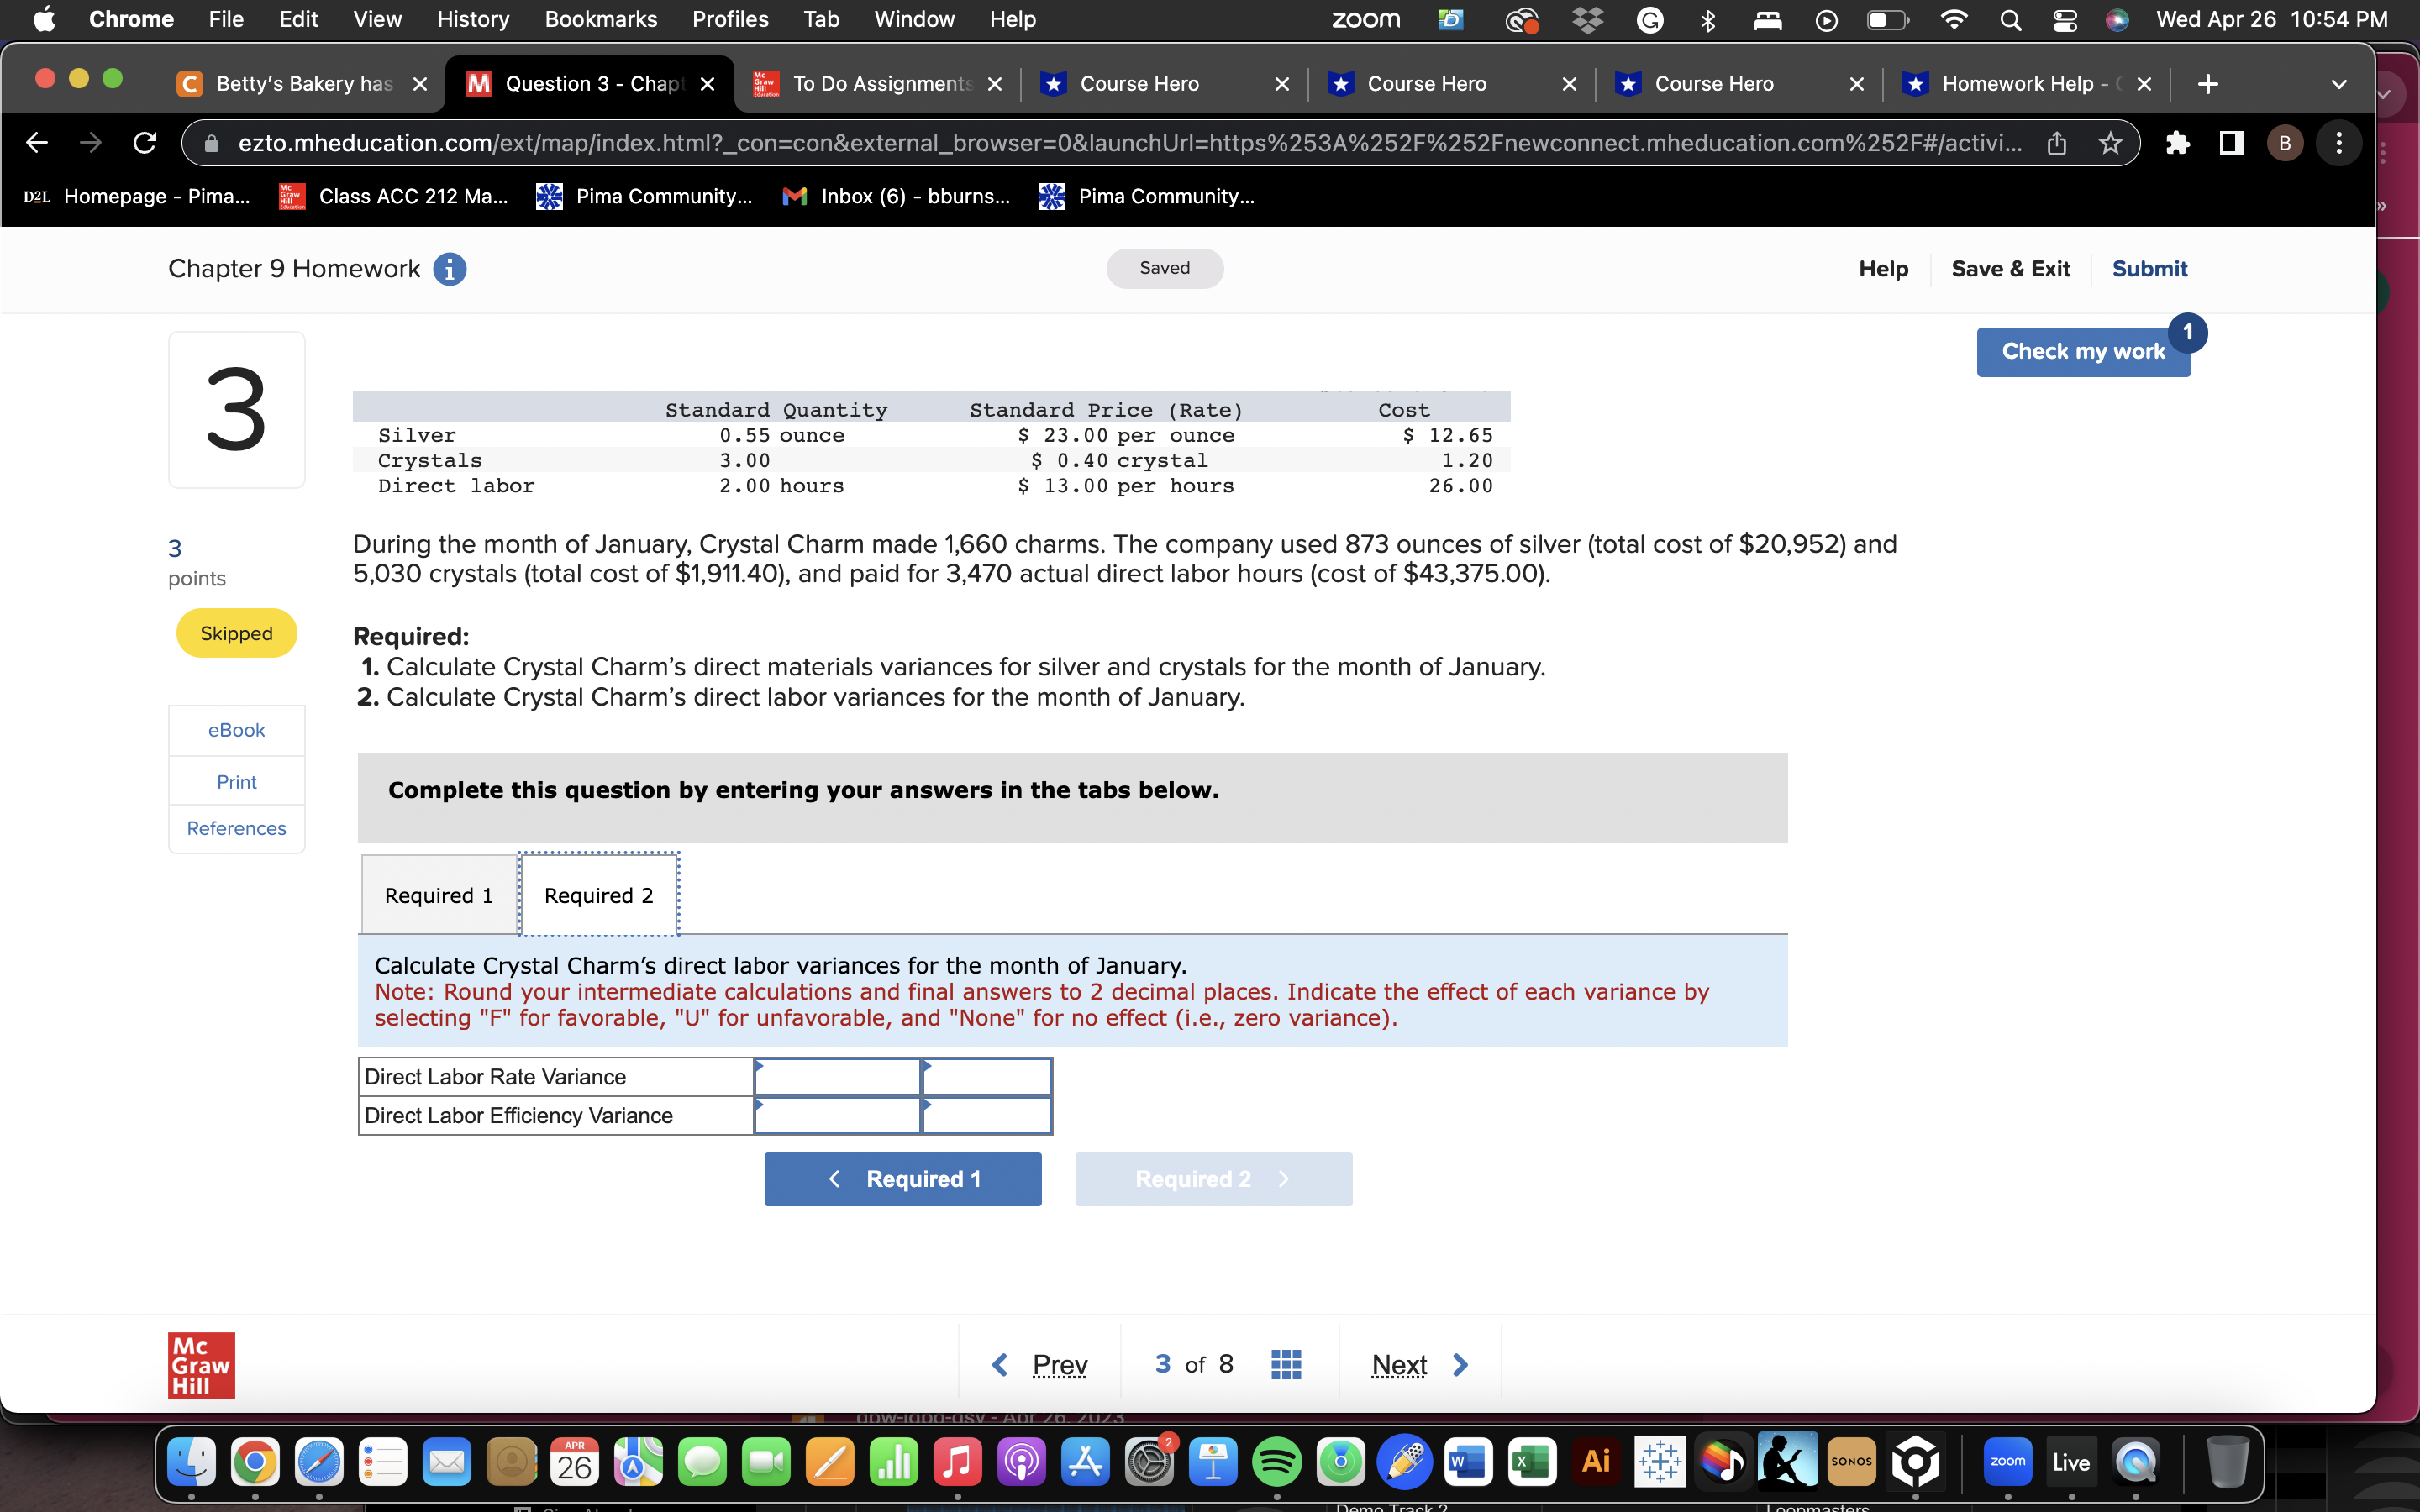2420x1512 pixels.
Task: Click the Spotlight search magnifier in menu bar
Action: point(2011,19)
